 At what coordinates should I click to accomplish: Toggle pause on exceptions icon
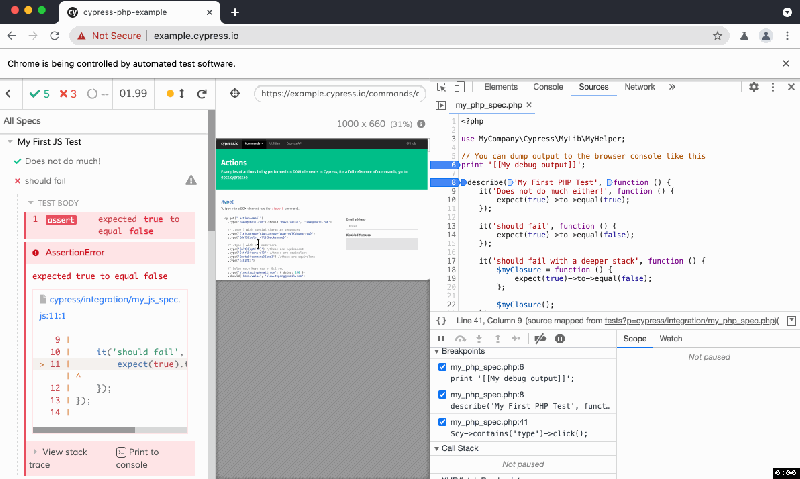tap(560, 338)
